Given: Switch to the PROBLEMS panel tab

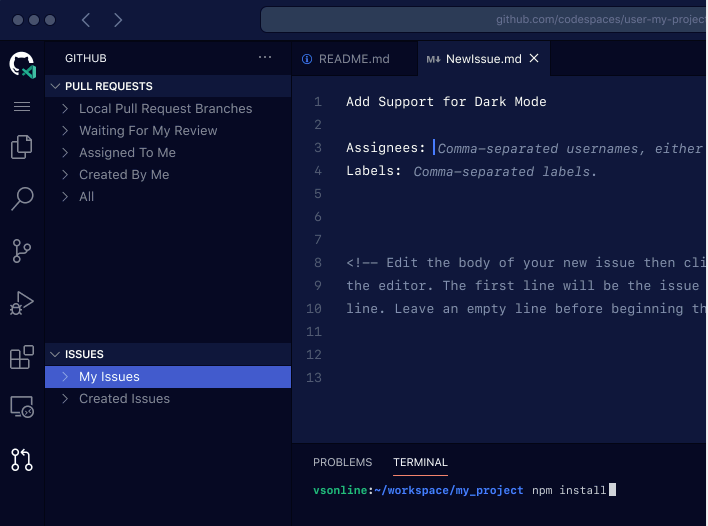Looking at the screenshot, I should (x=343, y=462).
